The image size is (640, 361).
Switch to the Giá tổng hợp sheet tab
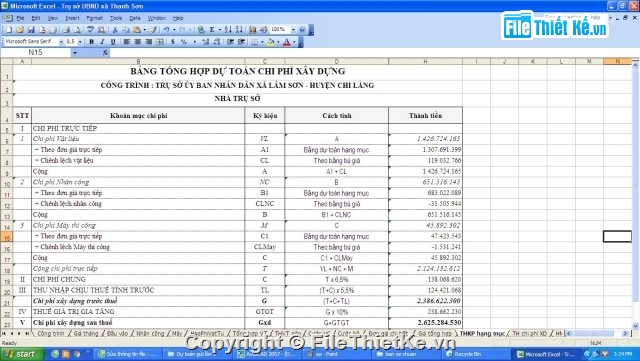[435, 334]
